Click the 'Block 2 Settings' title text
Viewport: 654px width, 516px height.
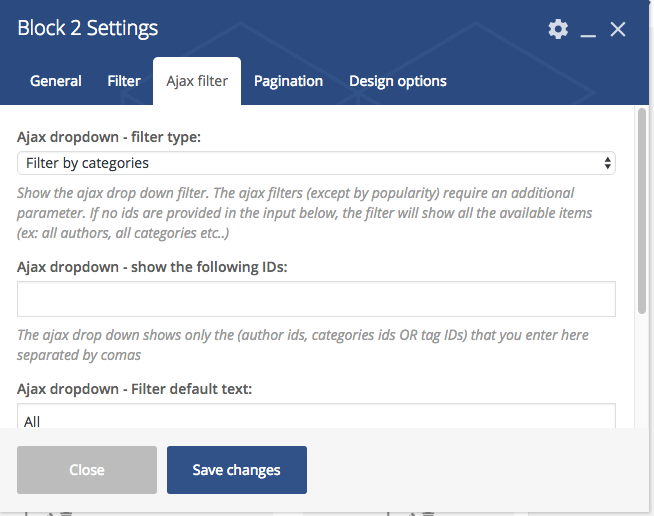88,29
